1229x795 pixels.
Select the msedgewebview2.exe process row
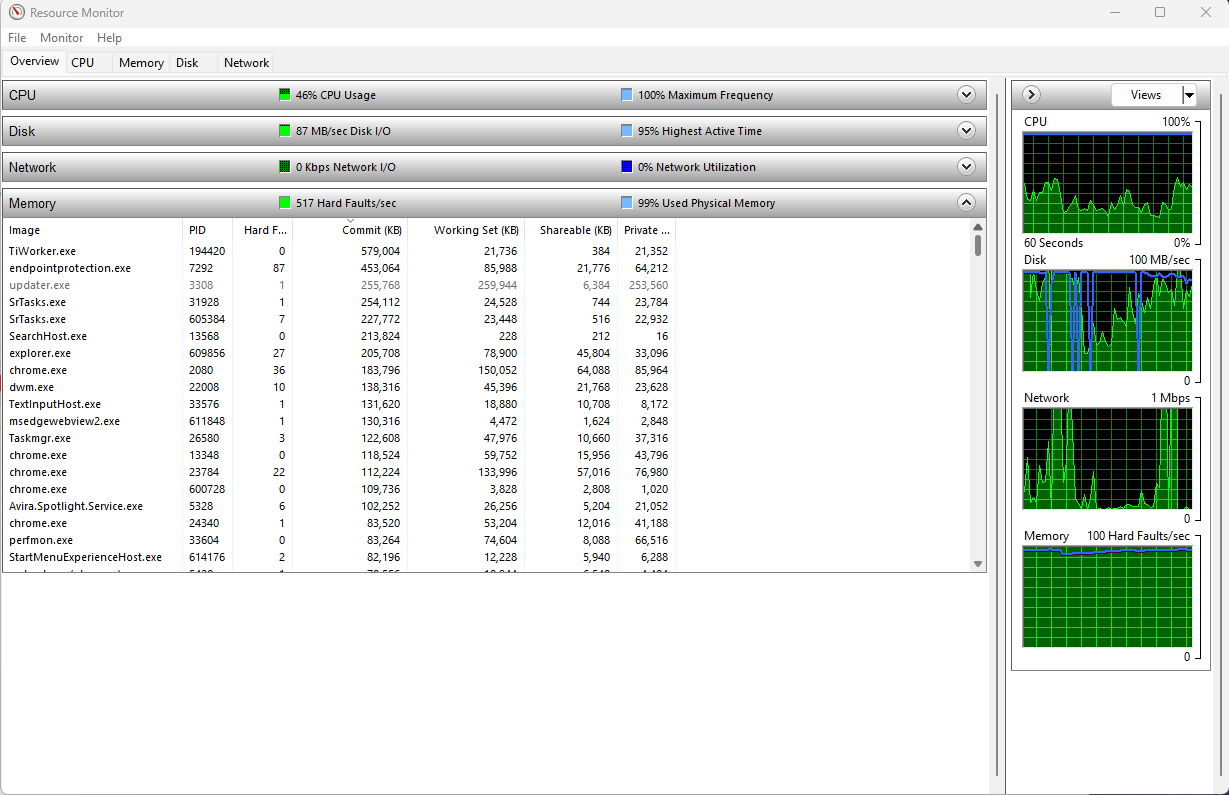click(x=338, y=421)
